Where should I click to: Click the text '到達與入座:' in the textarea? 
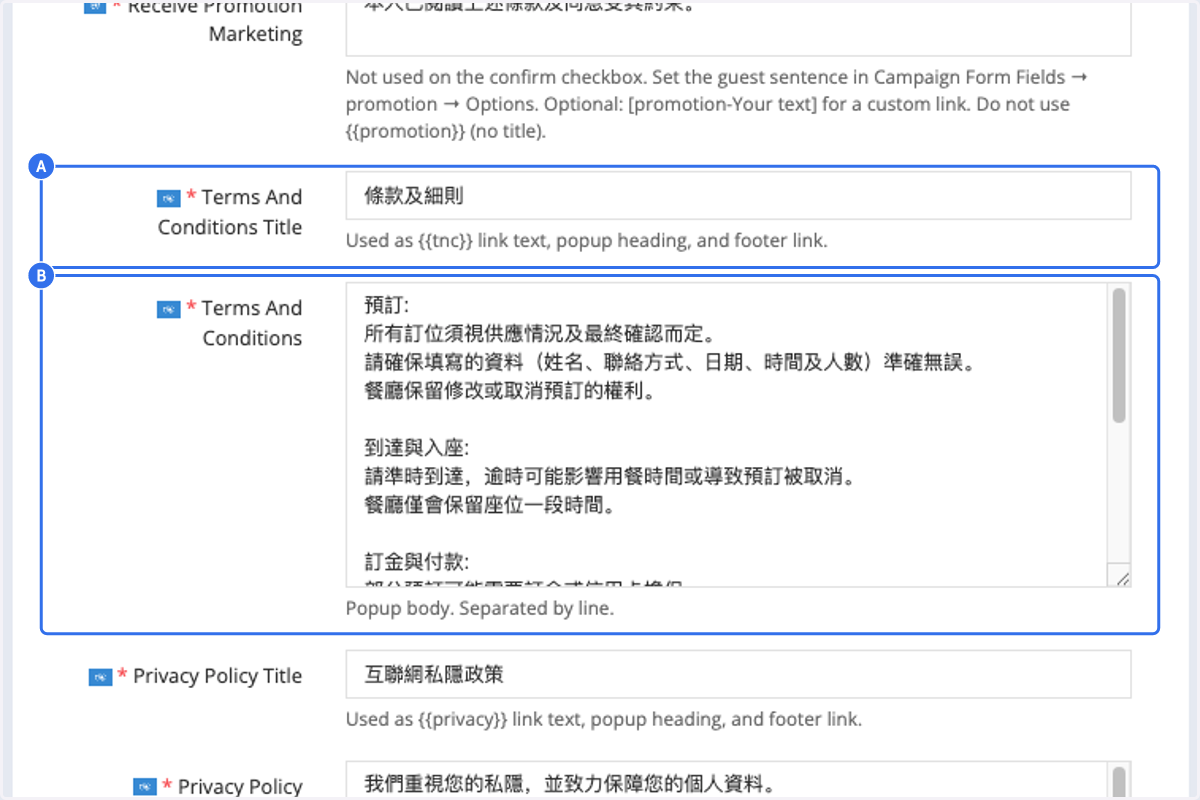pyautogui.click(x=417, y=448)
